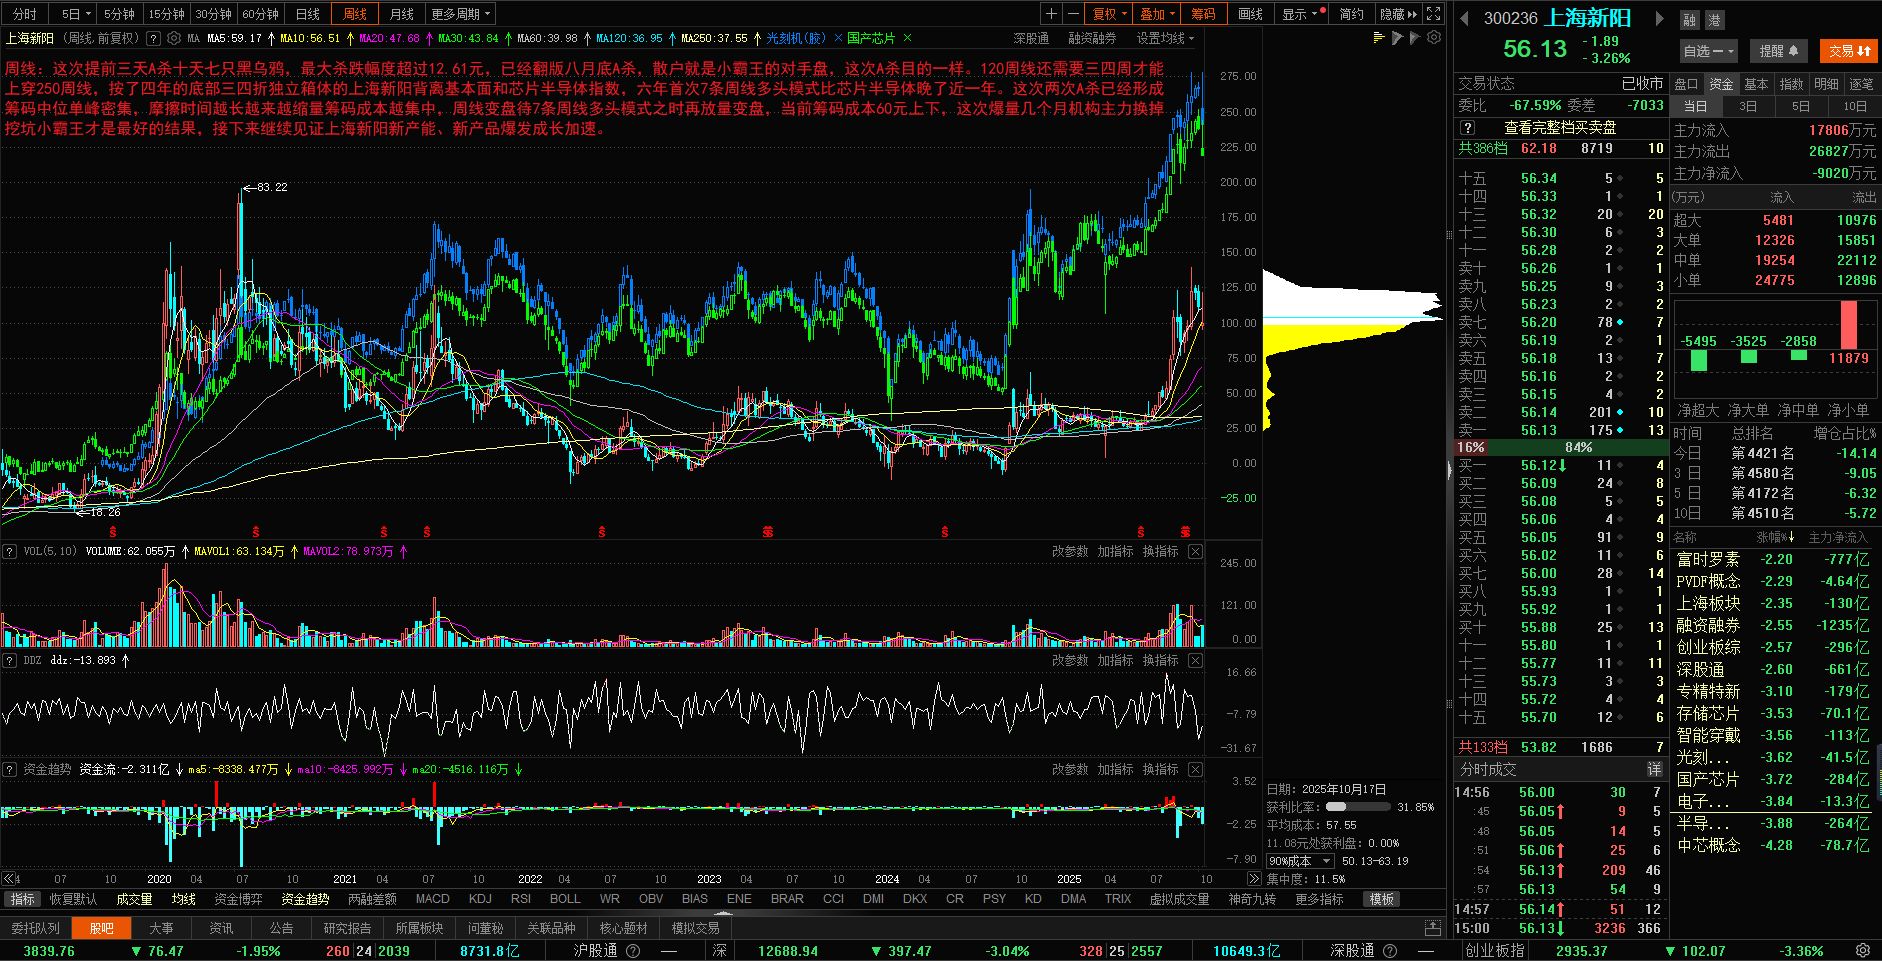The height and width of the screenshot is (961, 1882).
Task: Expand 更多周期 dropdown
Action: coord(461,14)
